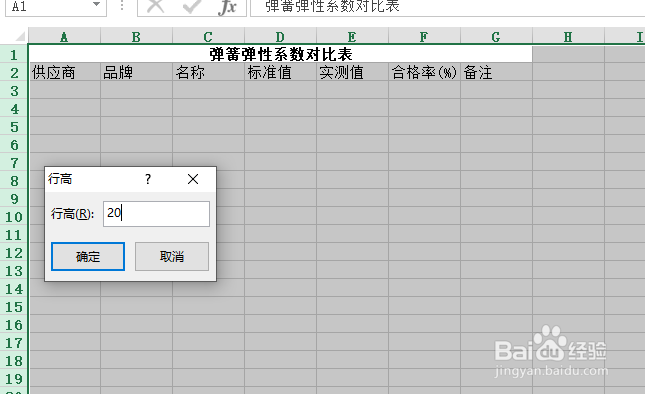Select column G header
The image size is (645, 394).
[496, 37]
